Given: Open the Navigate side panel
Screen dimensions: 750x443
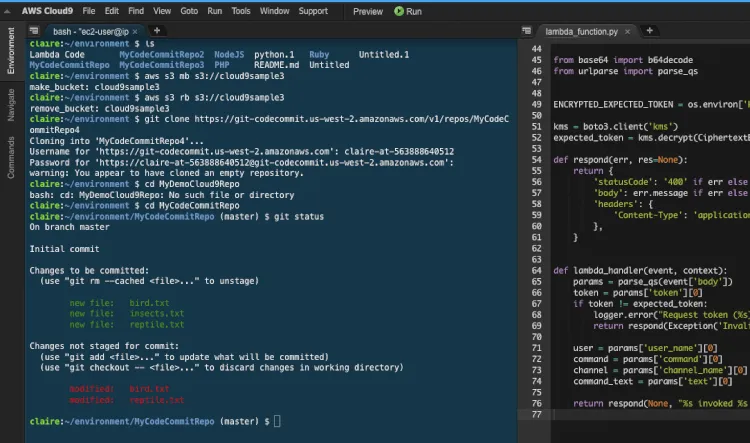Looking at the screenshot, I should [11, 105].
